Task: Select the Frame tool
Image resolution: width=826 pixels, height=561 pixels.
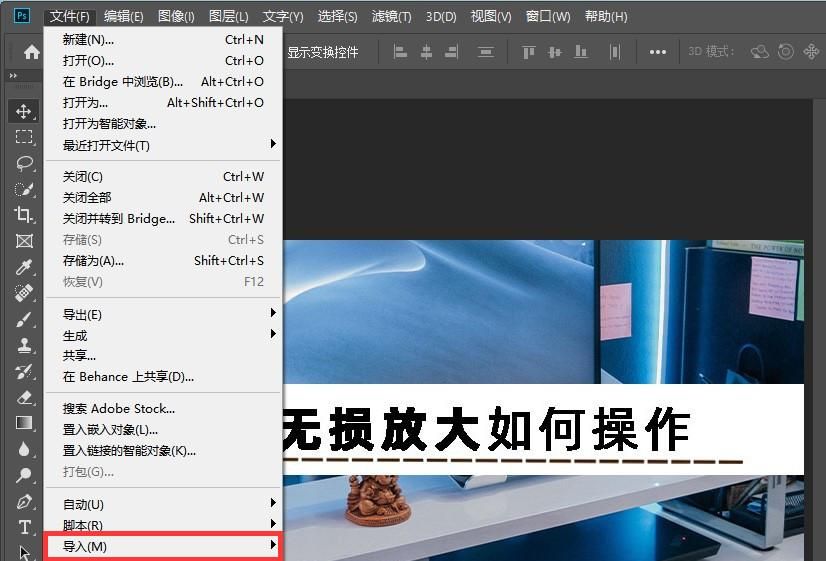Action: pos(24,241)
